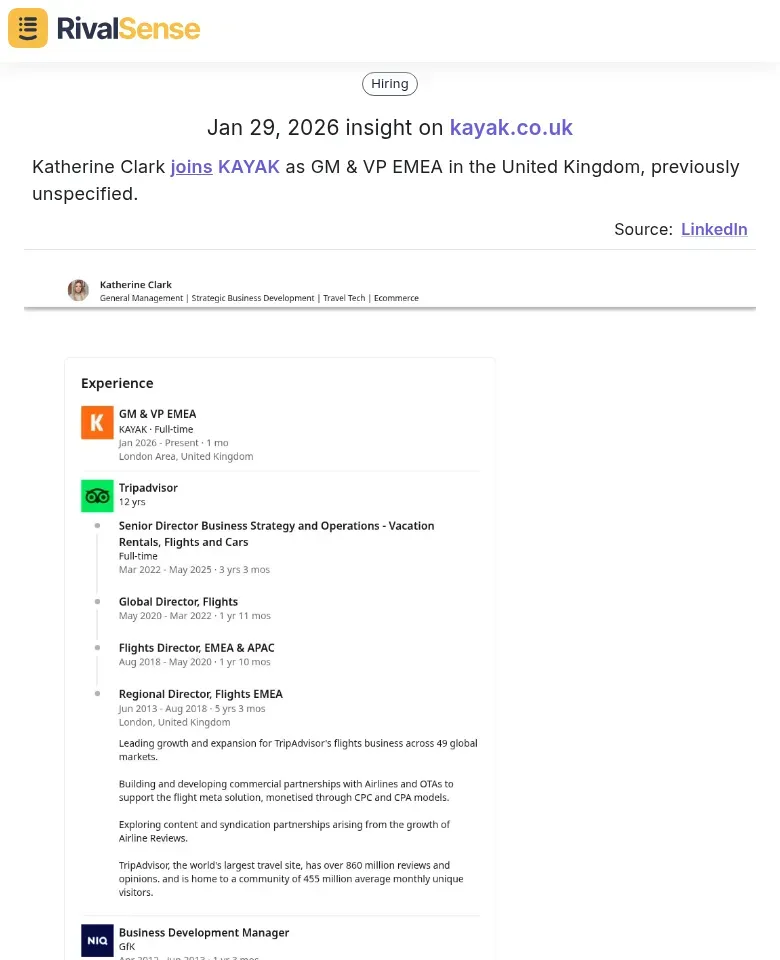Click the timeline dot beside Global Director, Flights
780x960 pixels.
[97, 600]
